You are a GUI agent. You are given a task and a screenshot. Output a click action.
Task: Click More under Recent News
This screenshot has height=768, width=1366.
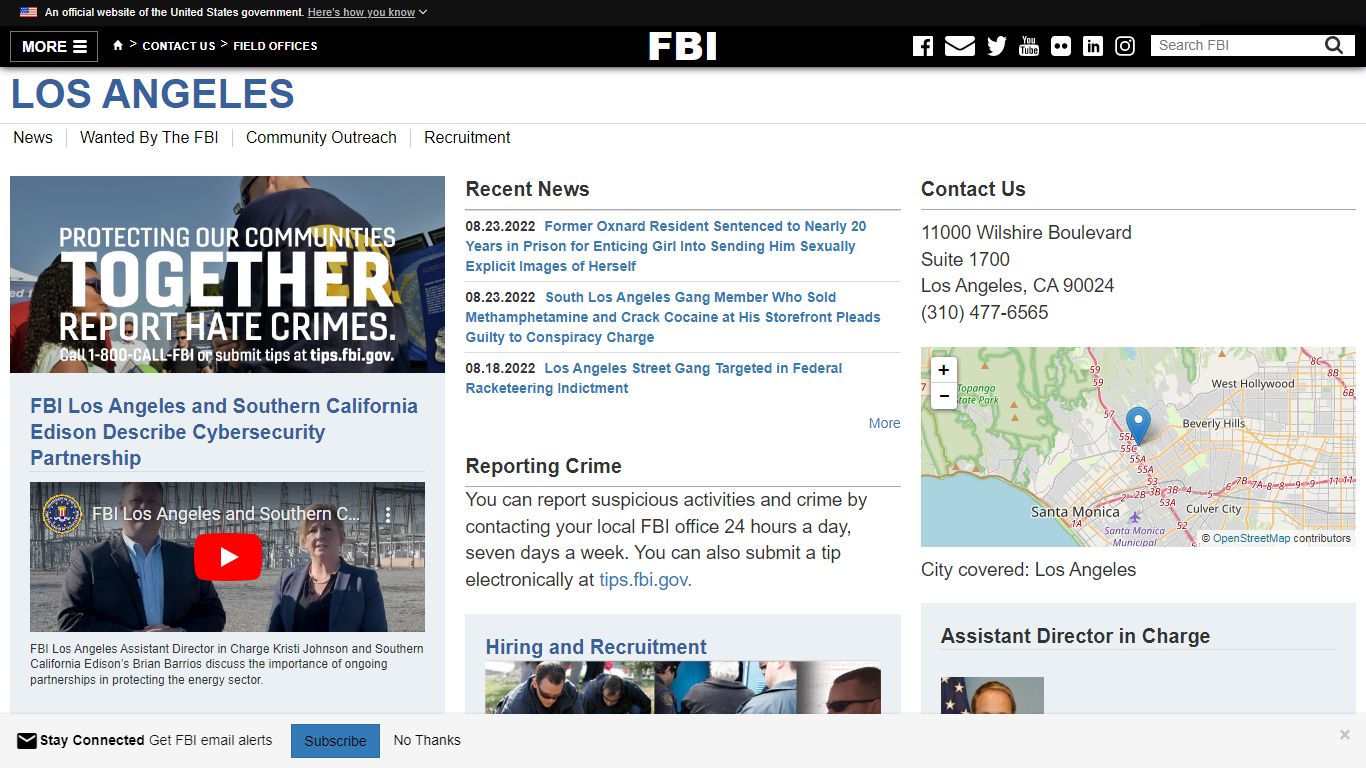pos(884,423)
